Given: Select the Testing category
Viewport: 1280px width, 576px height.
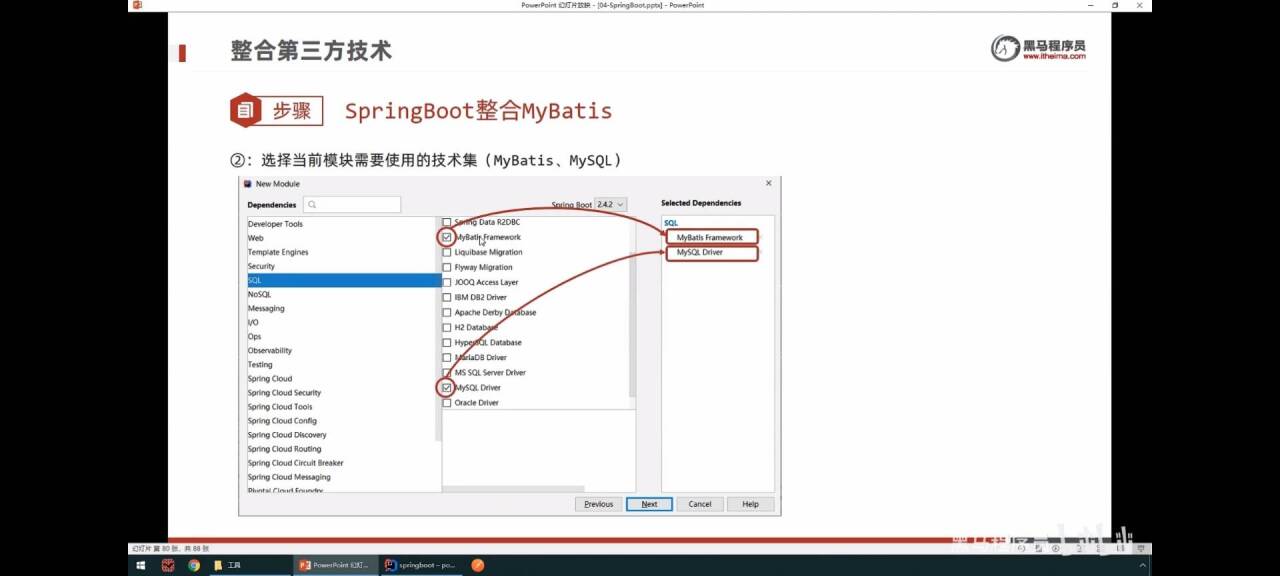Looking at the screenshot, I should (260, 364).
